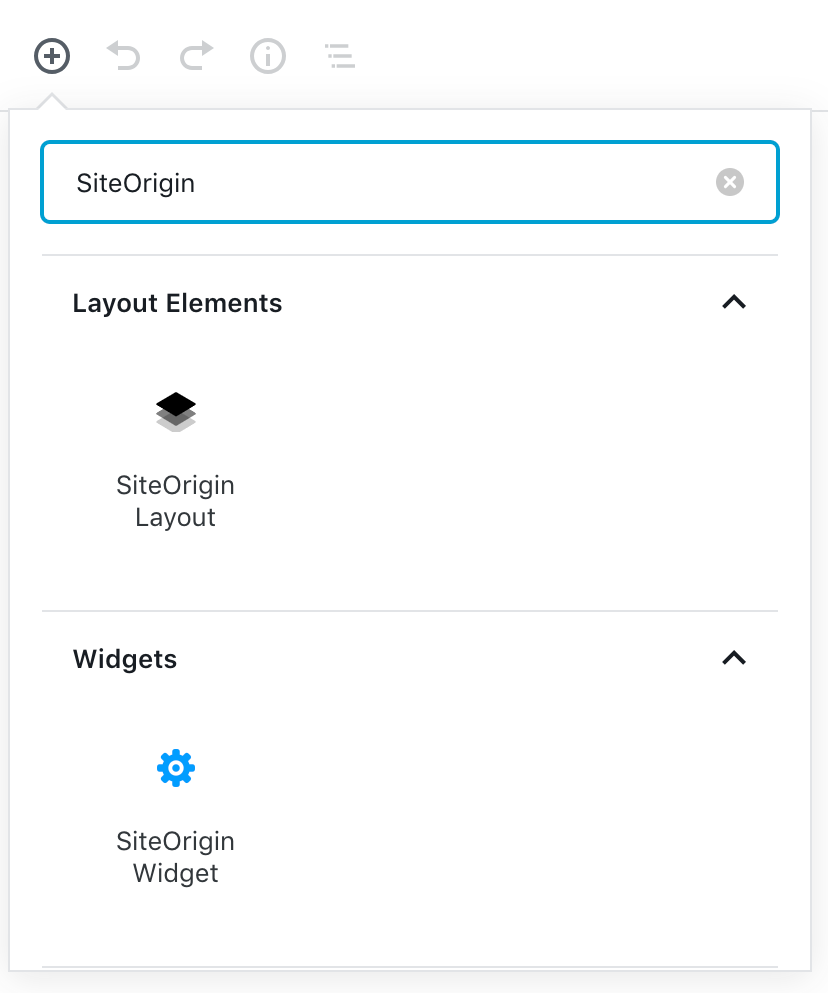
Task: Click the blue gear SiteOrigin Widget icon
Action: pyautogui.click(x=176, y=768)
